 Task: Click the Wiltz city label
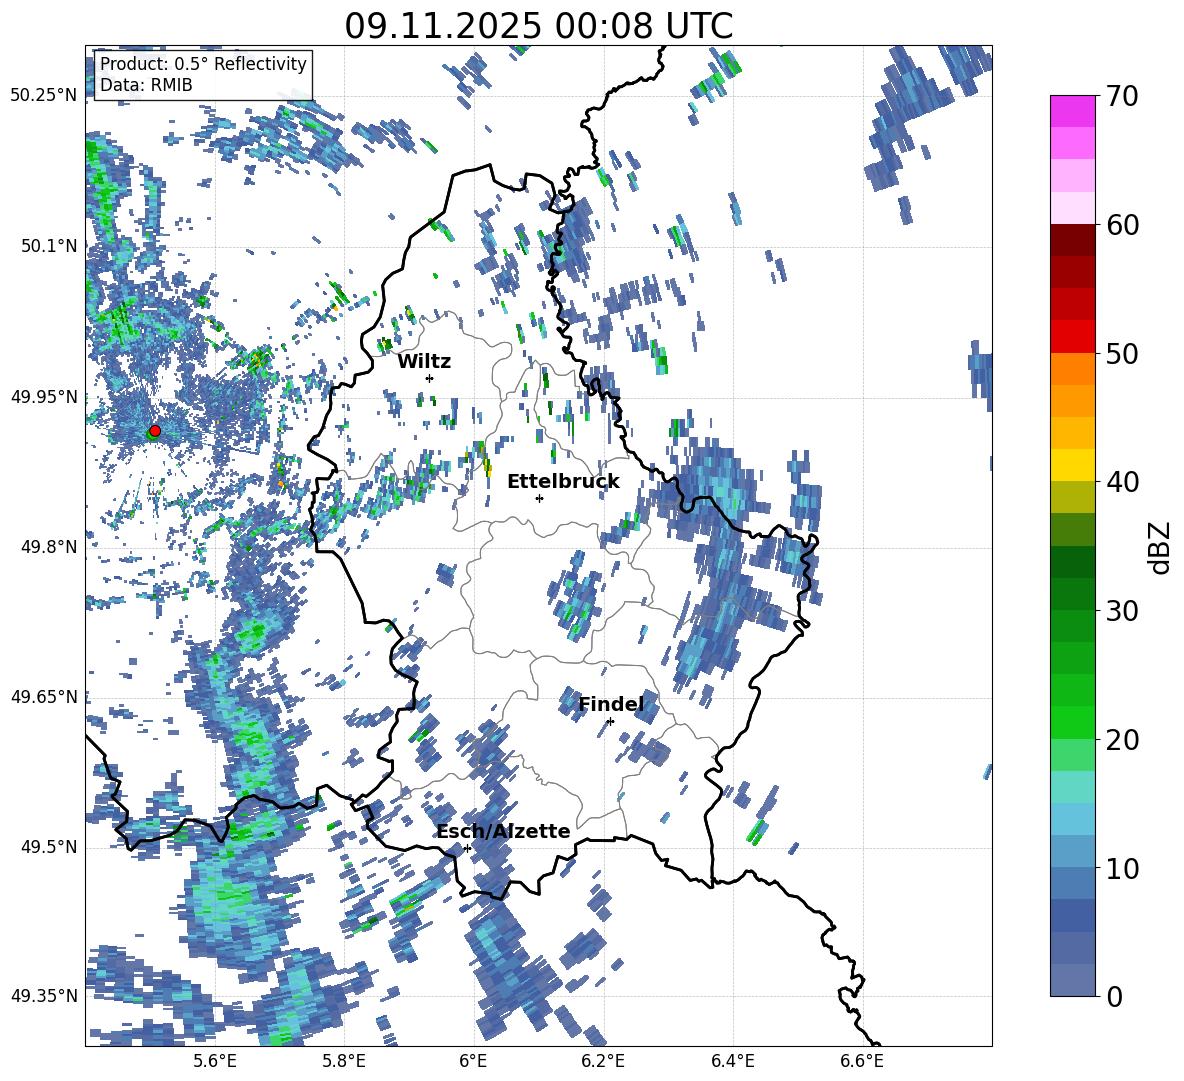coord(424,362)
